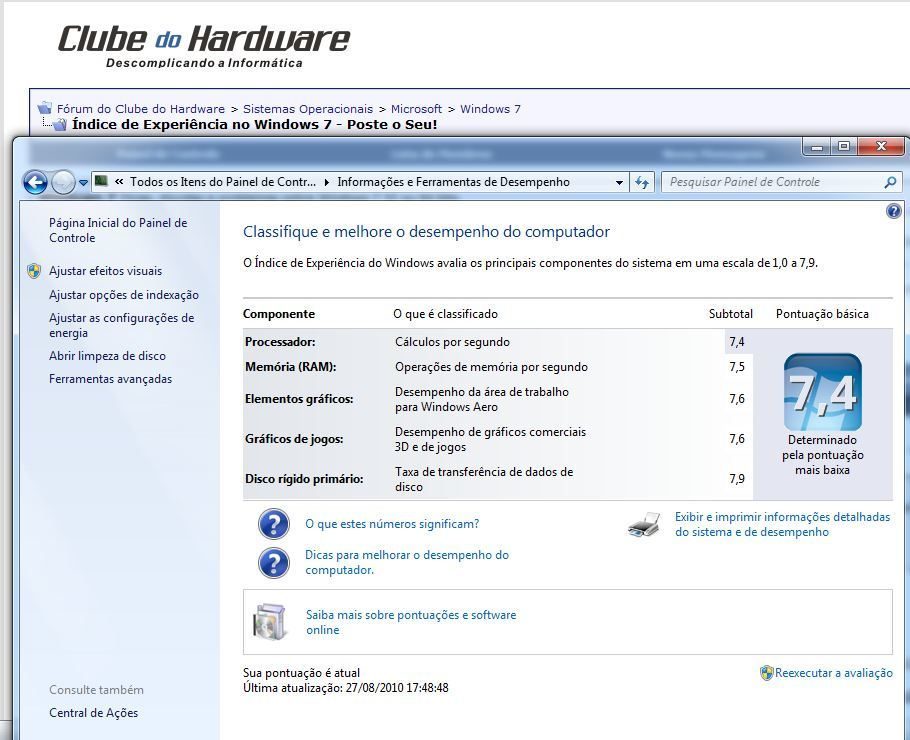This screenshot has width=910, height=740.
Task: Click the greyed Forward arrow button
Action: click(x=63, y=183)
